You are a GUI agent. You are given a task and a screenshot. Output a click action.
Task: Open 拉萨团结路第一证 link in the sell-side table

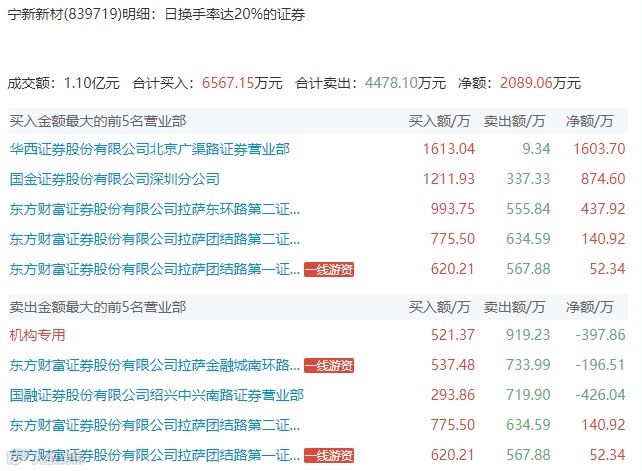point(155,455)
